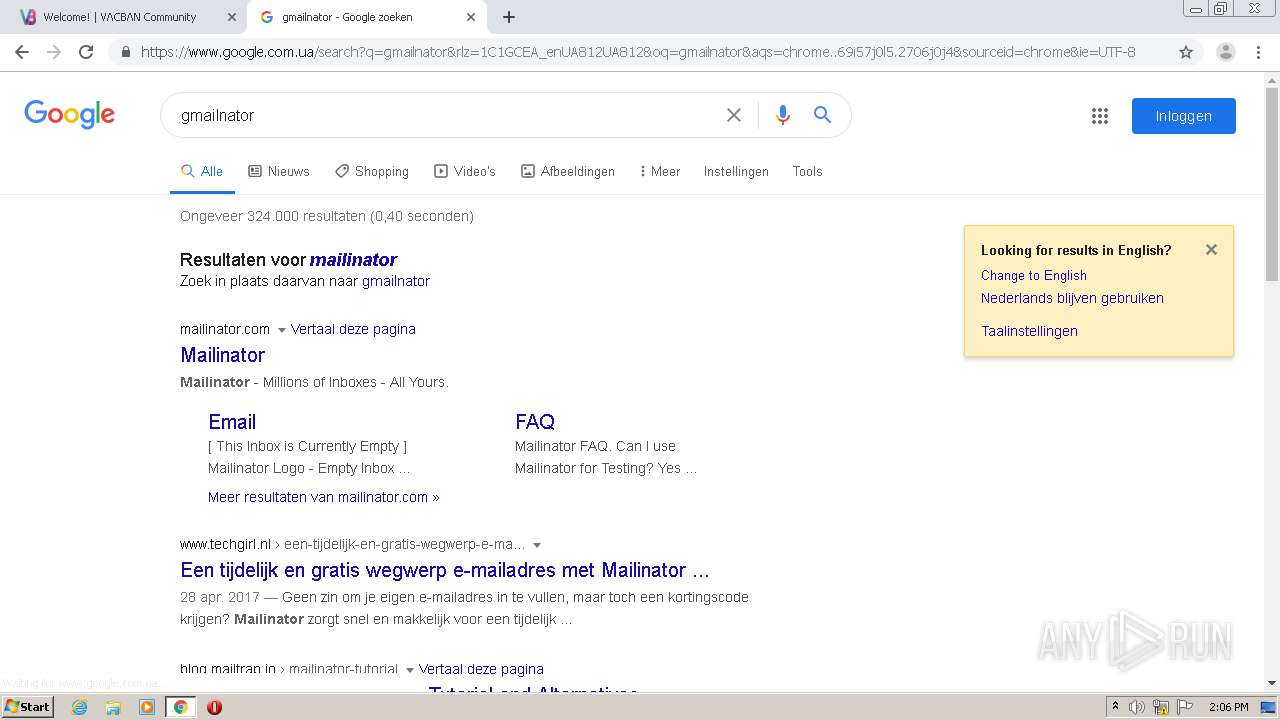This screenshot has width=1280, height=720.
Task: Close the language suggestion box
Action: pos(1211,250)
